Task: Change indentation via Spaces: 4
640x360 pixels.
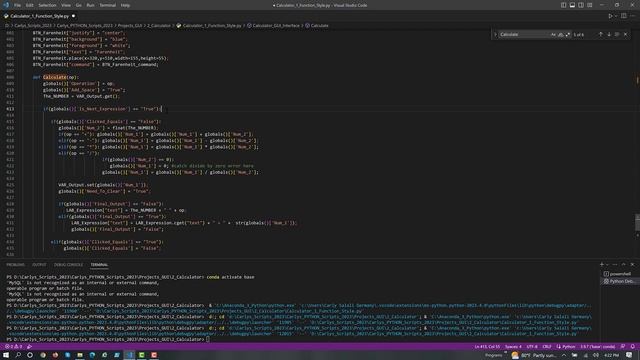Action: coord(513,347)
